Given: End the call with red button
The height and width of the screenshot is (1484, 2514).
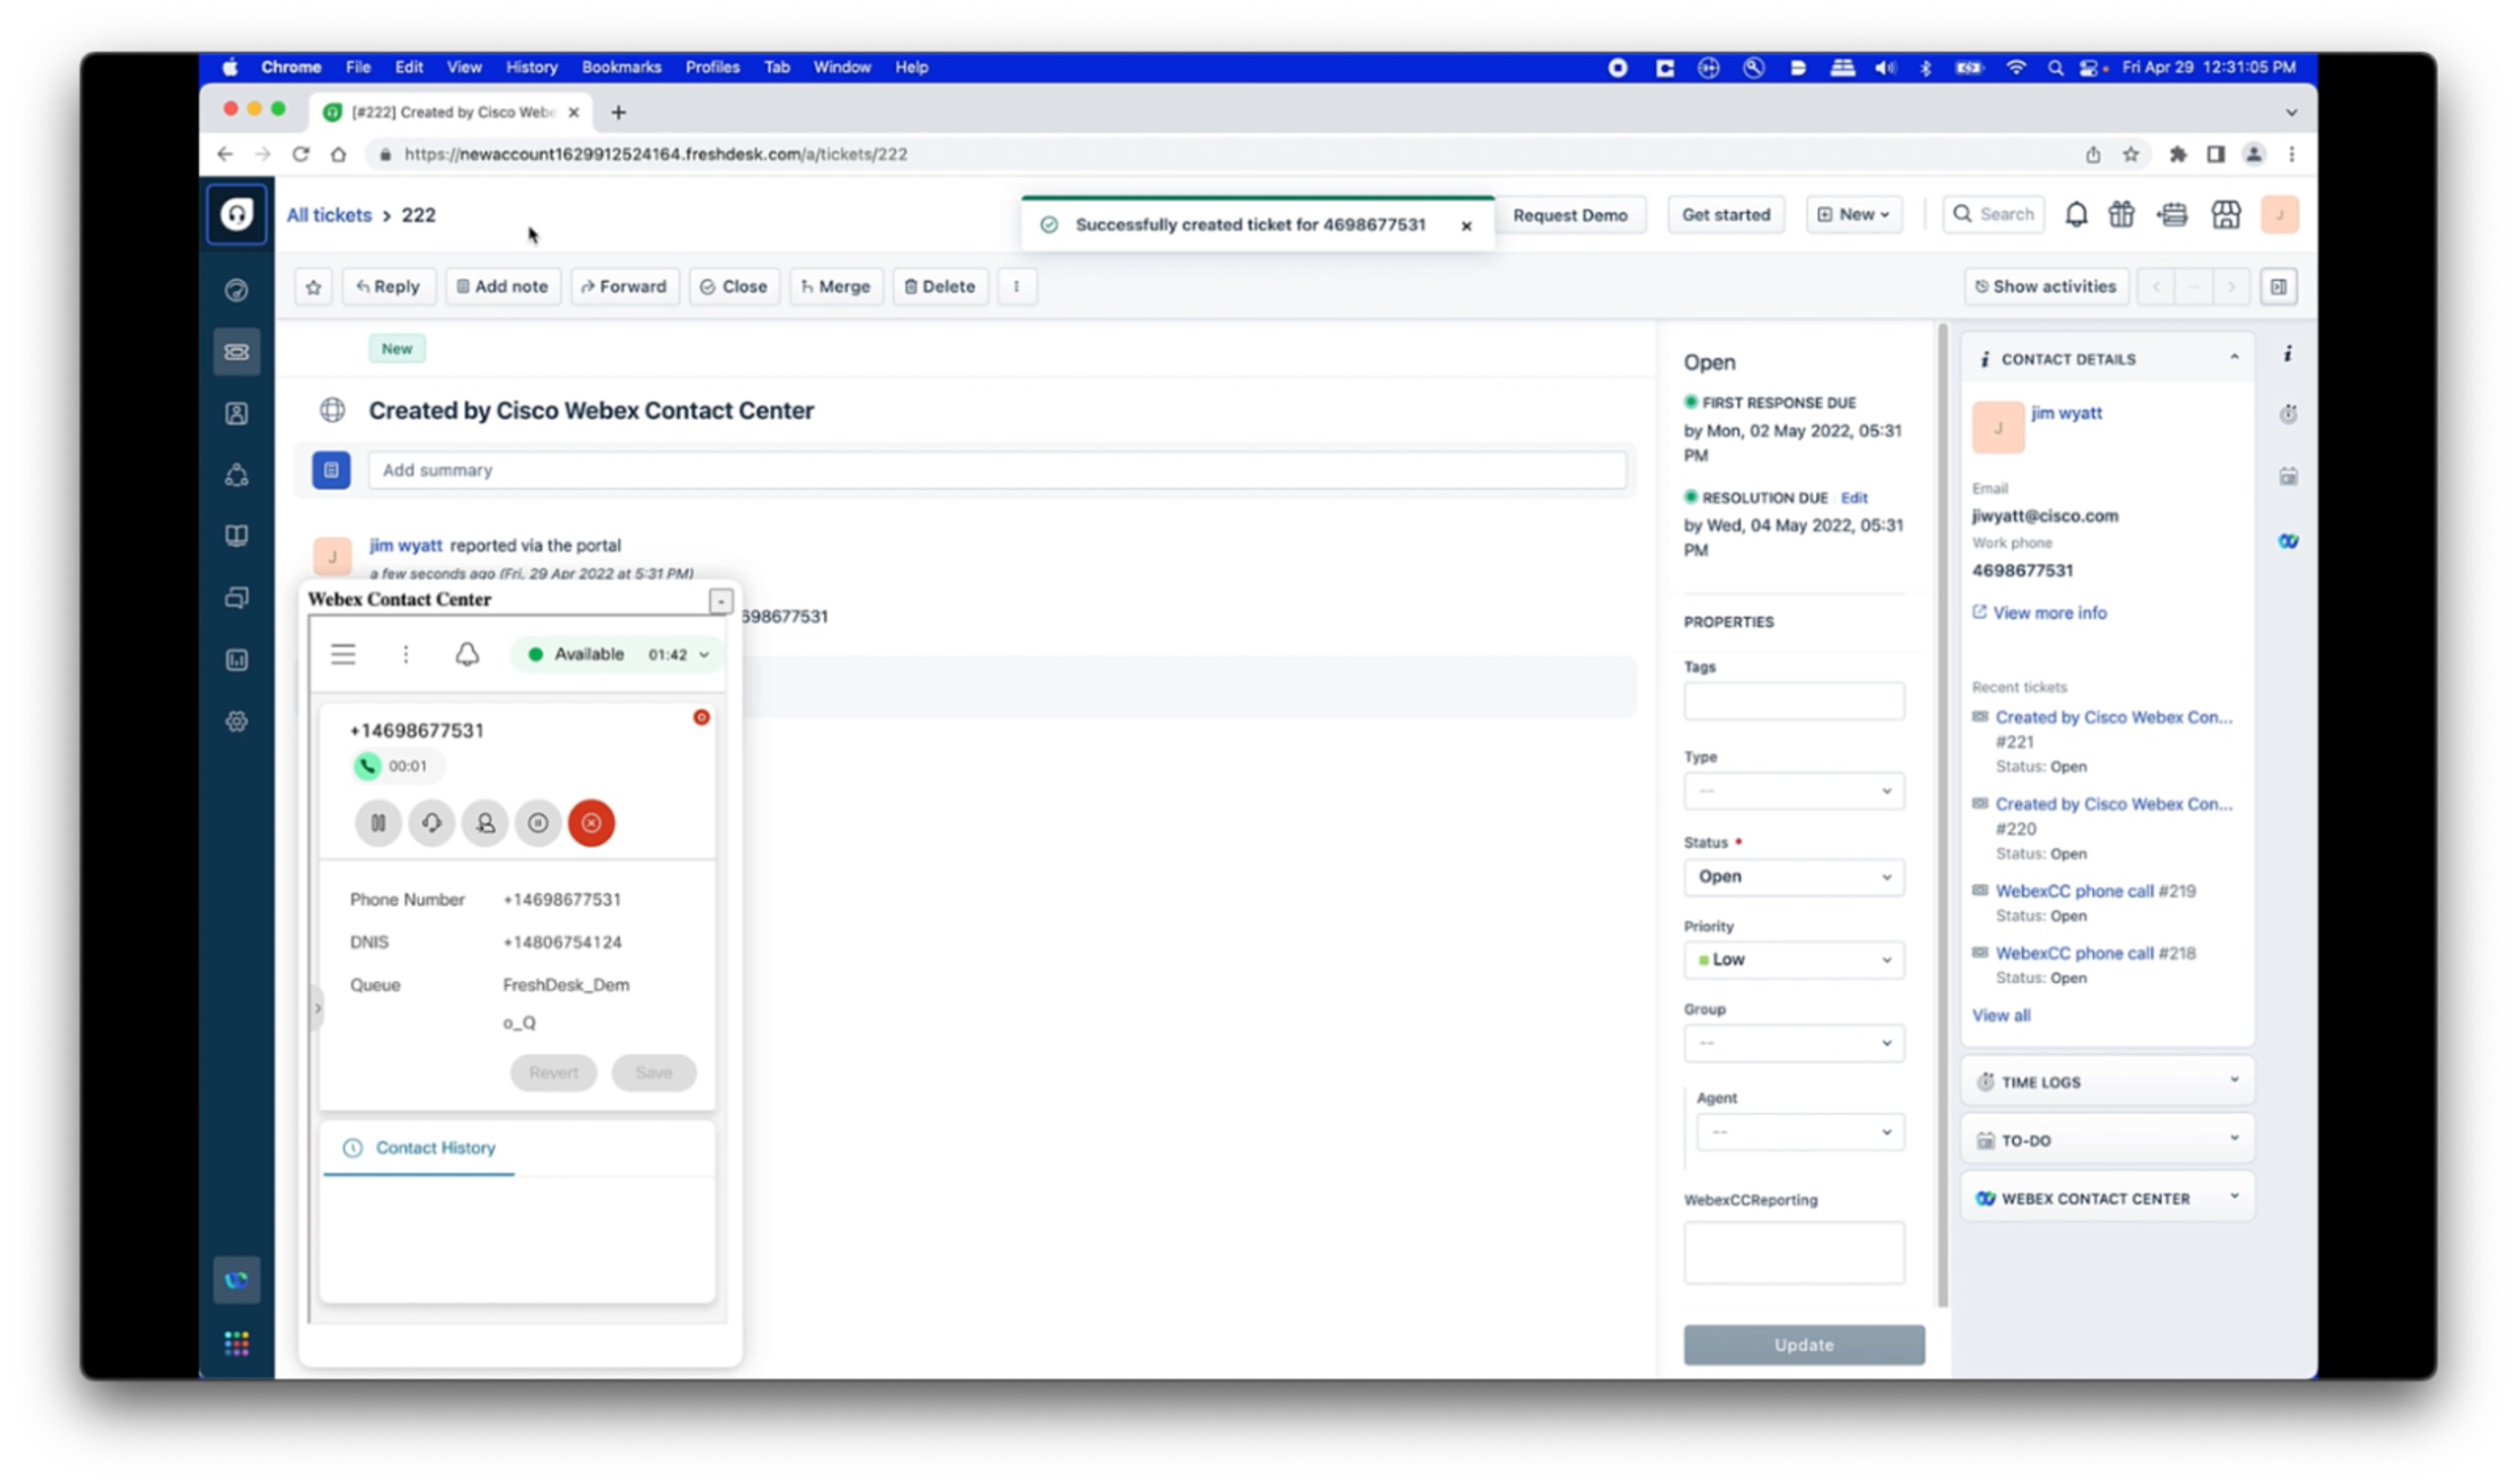Looking at the screenshot, I should pos(592,823).
